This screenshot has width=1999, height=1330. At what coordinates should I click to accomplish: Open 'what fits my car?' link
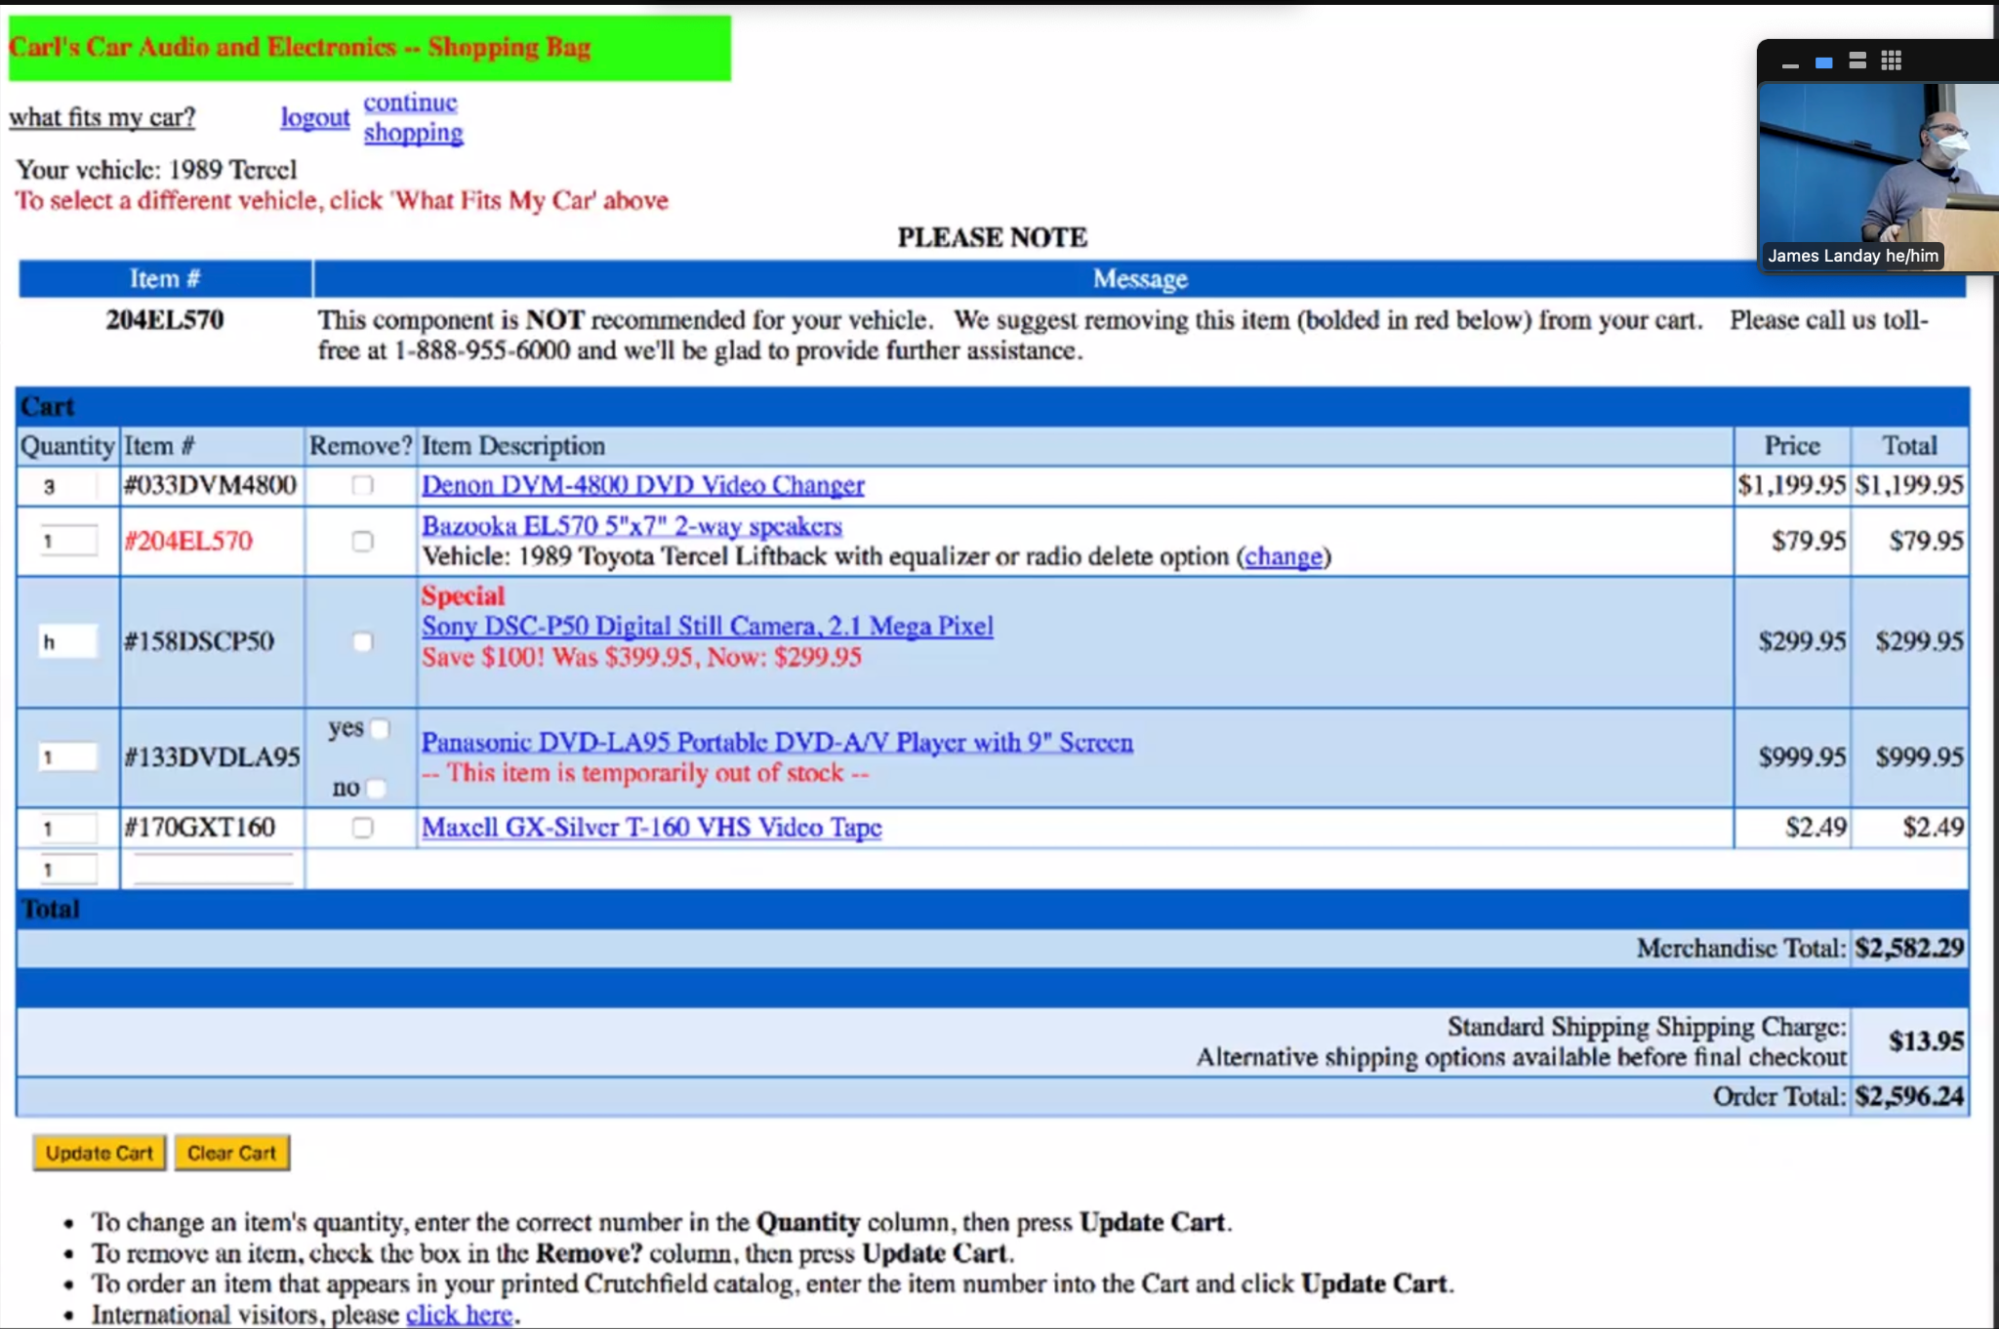(x=102, y=117)
